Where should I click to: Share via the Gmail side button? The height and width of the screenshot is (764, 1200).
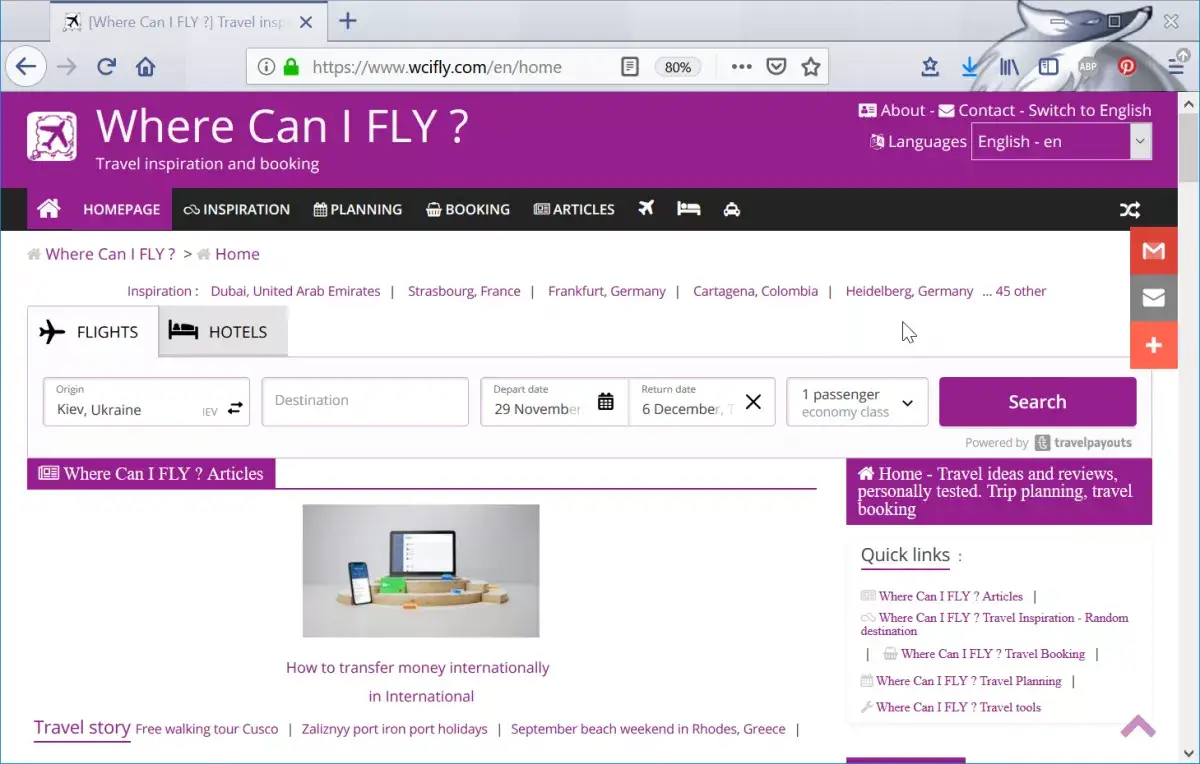[x=1154, y=251]
